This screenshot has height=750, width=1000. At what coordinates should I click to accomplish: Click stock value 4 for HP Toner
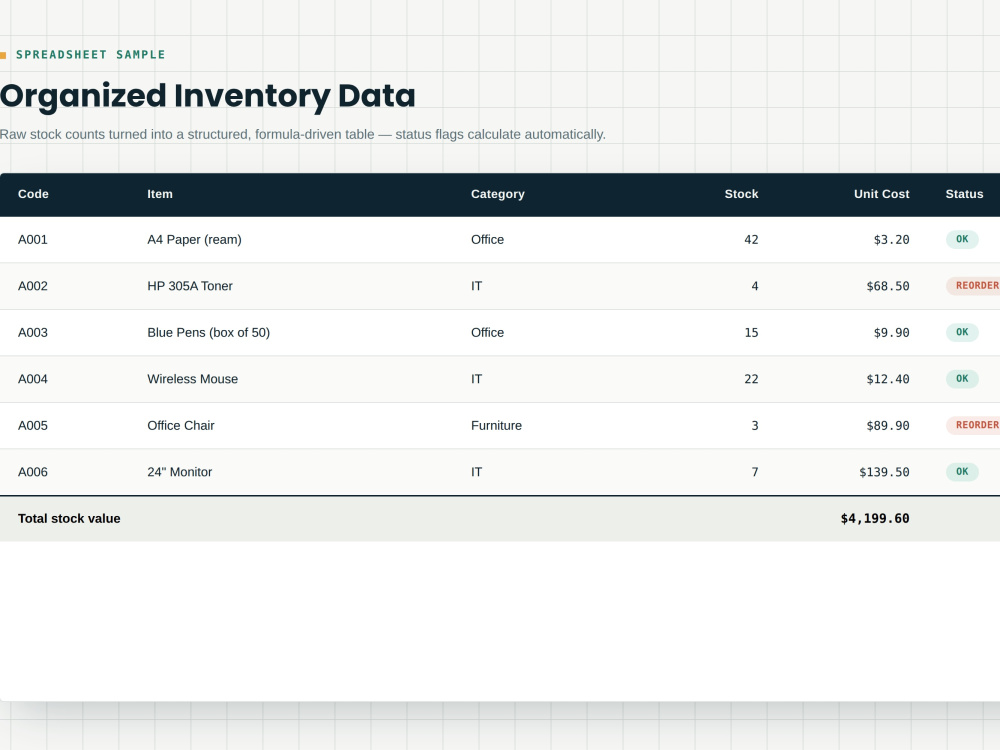point(755,286)
